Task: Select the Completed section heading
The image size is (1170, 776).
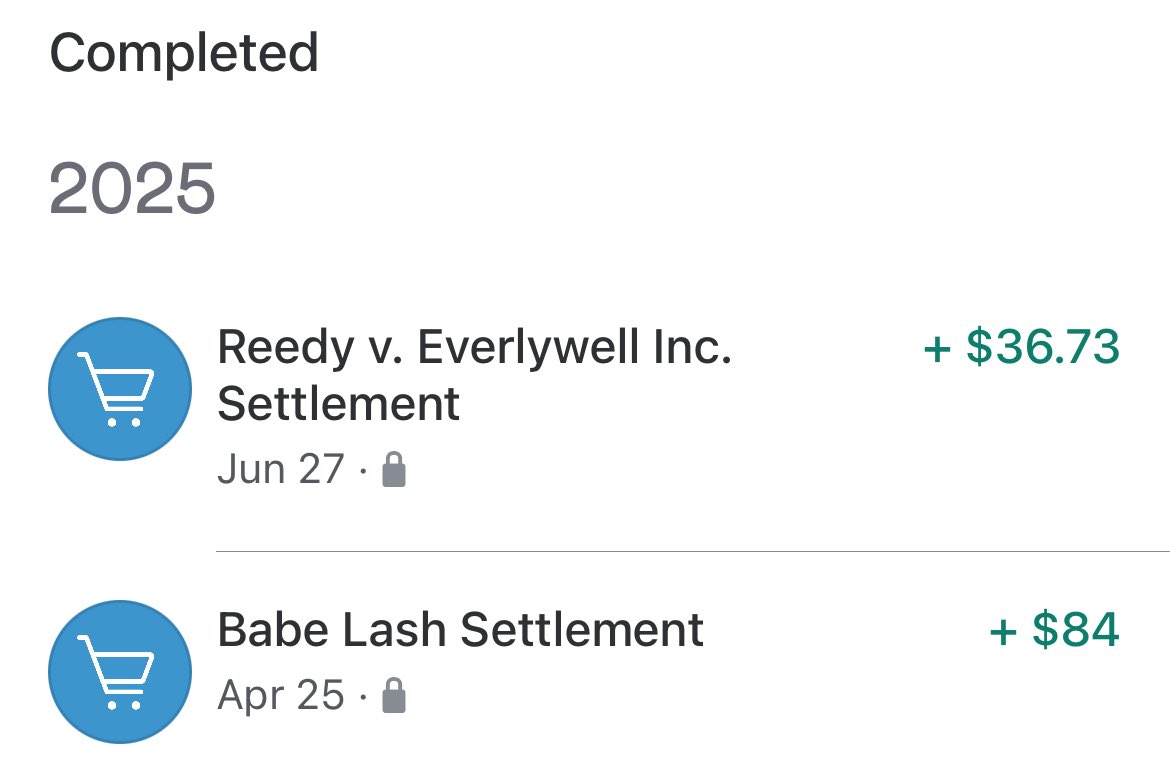Action: click(184, 54)
